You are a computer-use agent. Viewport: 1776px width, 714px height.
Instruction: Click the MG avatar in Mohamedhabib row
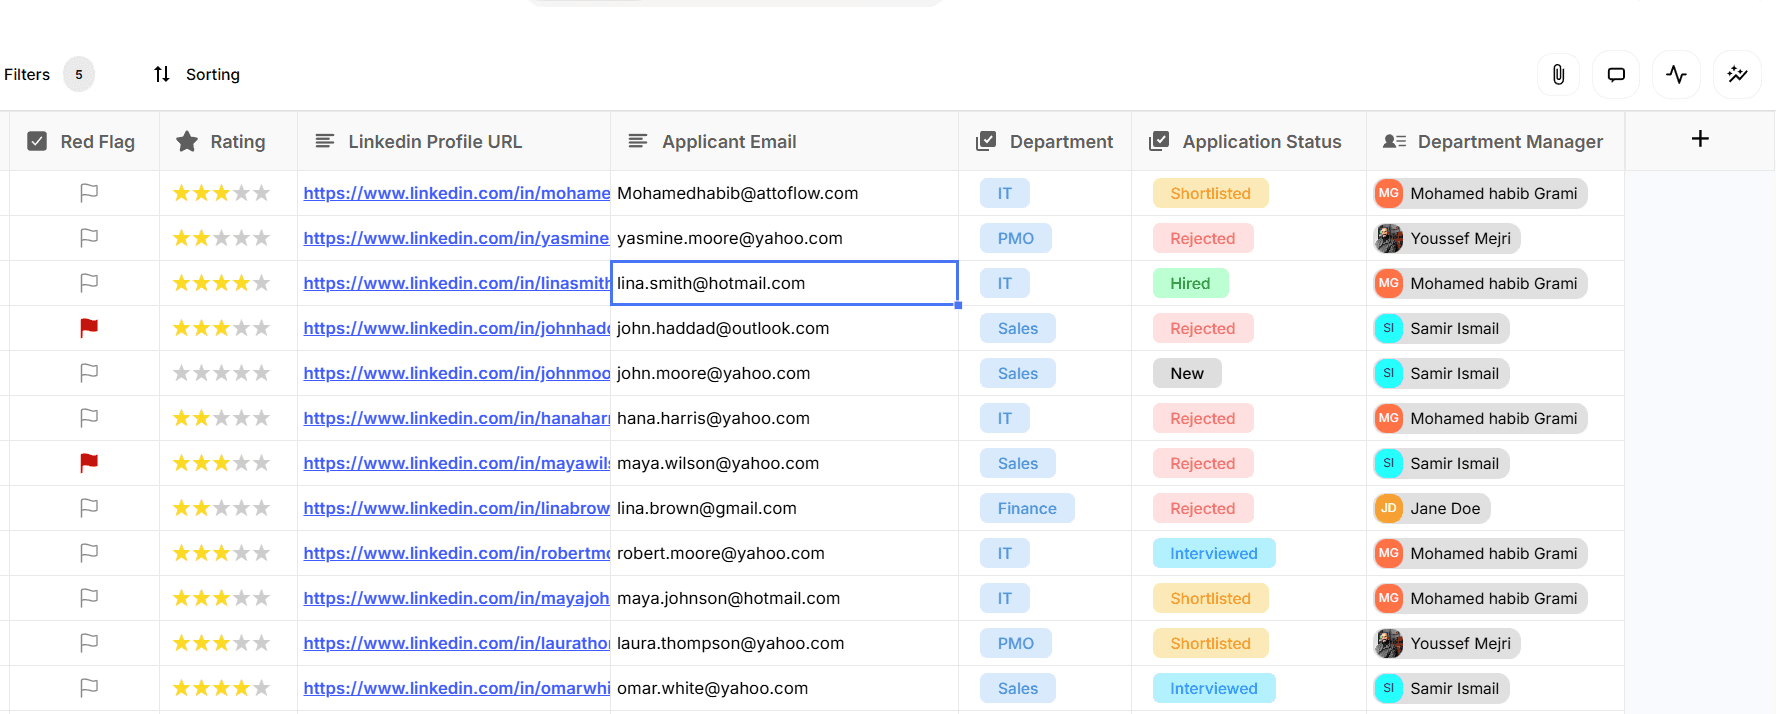(1389, 193)
